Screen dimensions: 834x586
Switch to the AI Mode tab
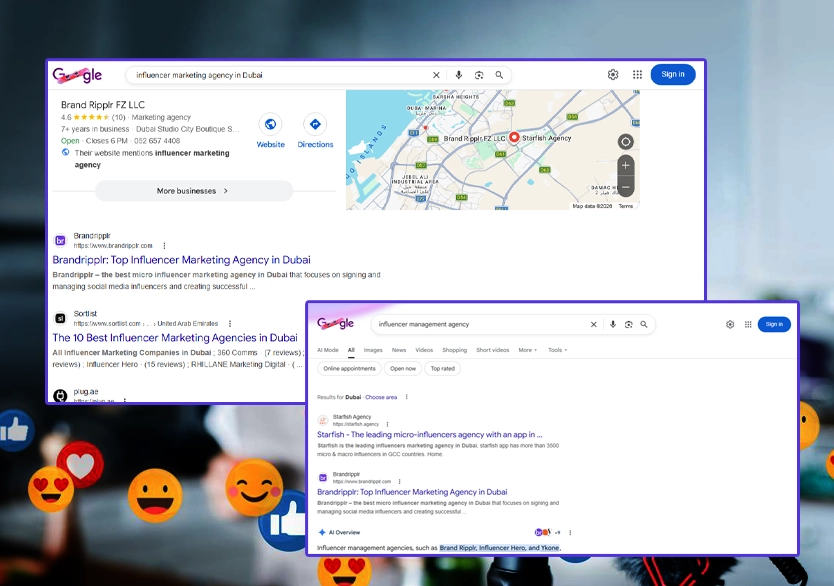[x=328, y=350]
